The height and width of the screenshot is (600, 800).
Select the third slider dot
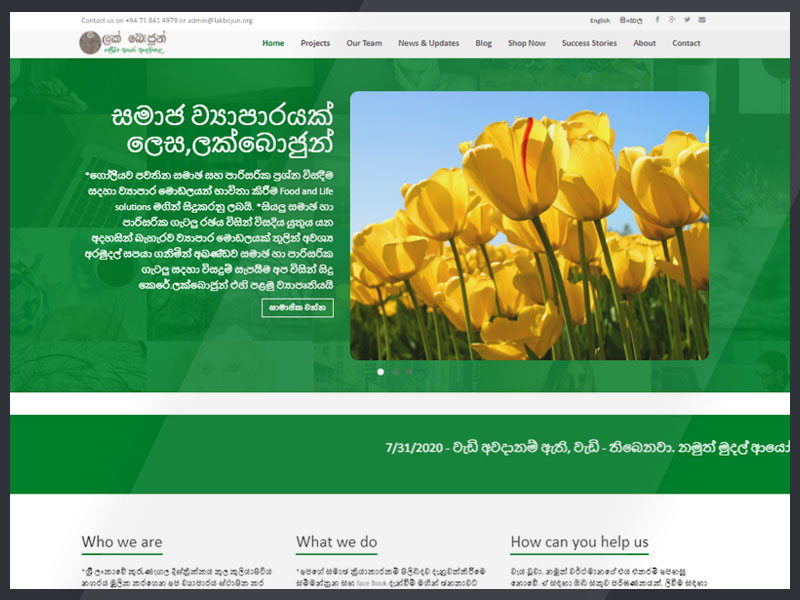coord(409,371)
